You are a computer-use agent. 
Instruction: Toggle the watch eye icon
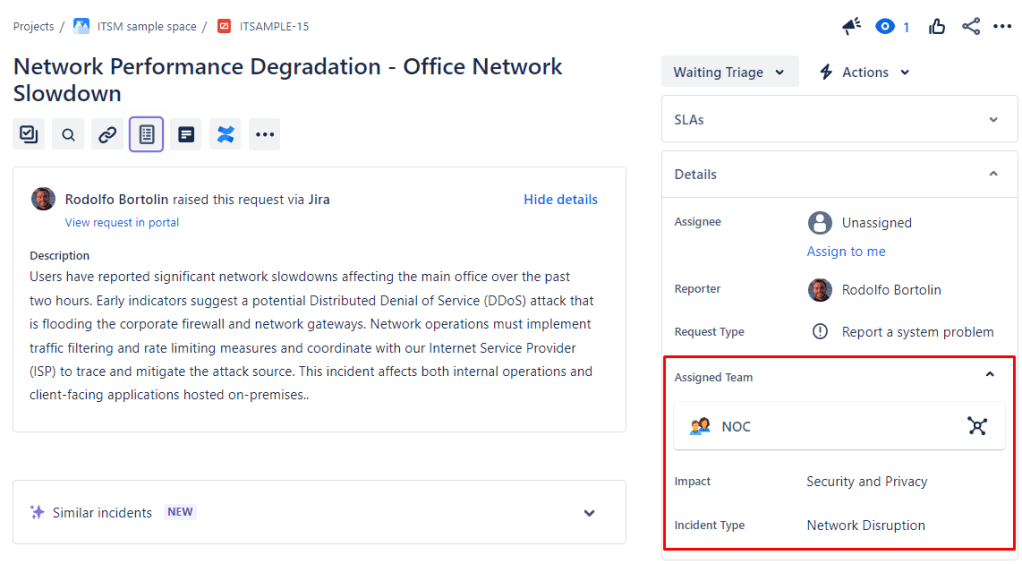(885, 27)
